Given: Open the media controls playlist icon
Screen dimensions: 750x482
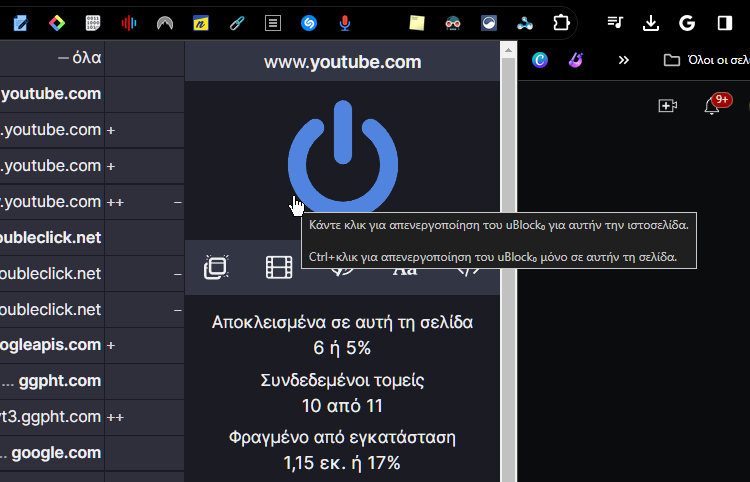Looking at the screenshot, I should tap(615, 22).
